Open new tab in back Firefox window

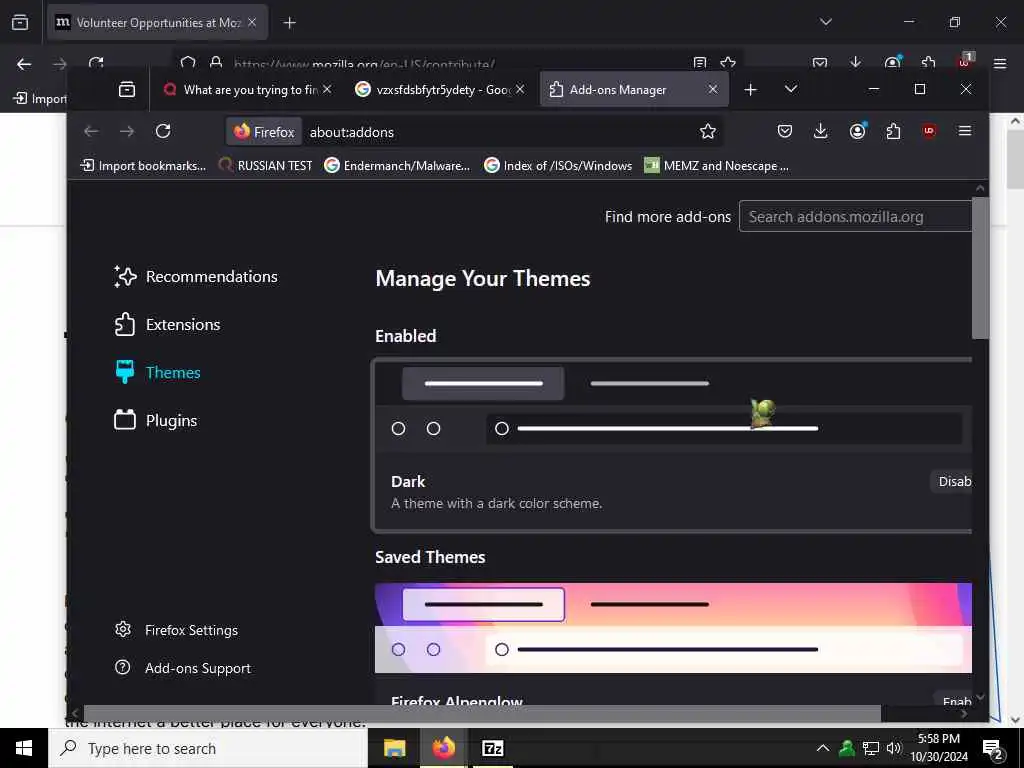289,23
